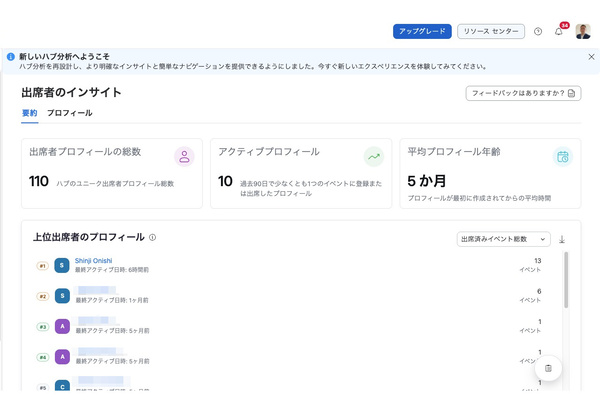Open the 出席済みイベント総数 sort dropdown
Screen dimensions: 600x400
[x=502, y=239]
